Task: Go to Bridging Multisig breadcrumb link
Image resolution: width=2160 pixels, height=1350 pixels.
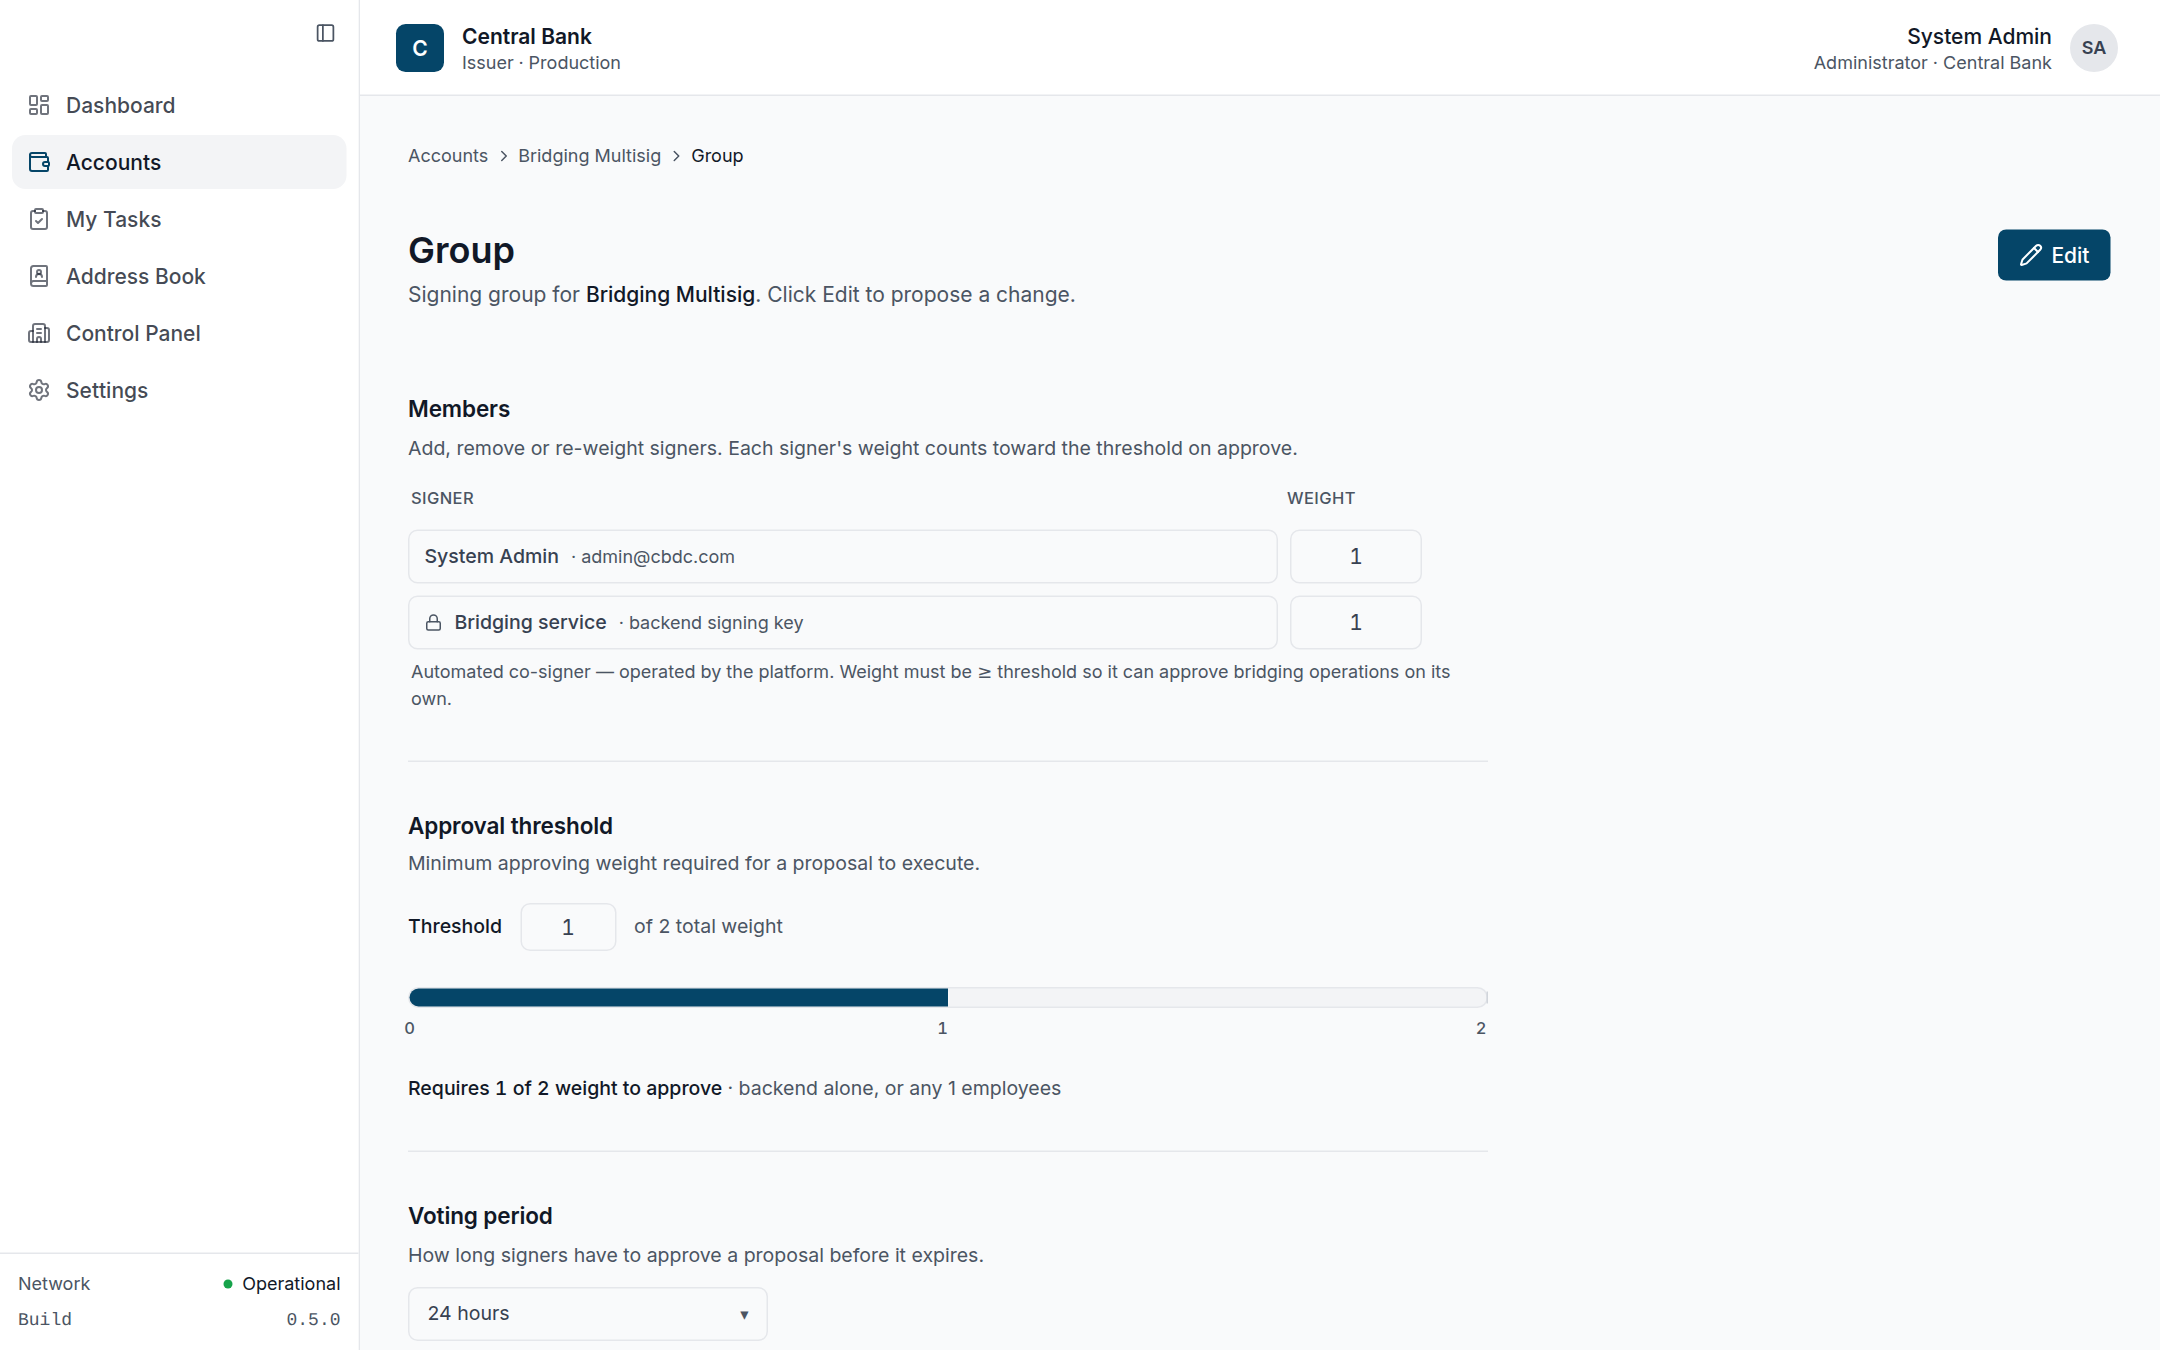Action: point(589,156)
